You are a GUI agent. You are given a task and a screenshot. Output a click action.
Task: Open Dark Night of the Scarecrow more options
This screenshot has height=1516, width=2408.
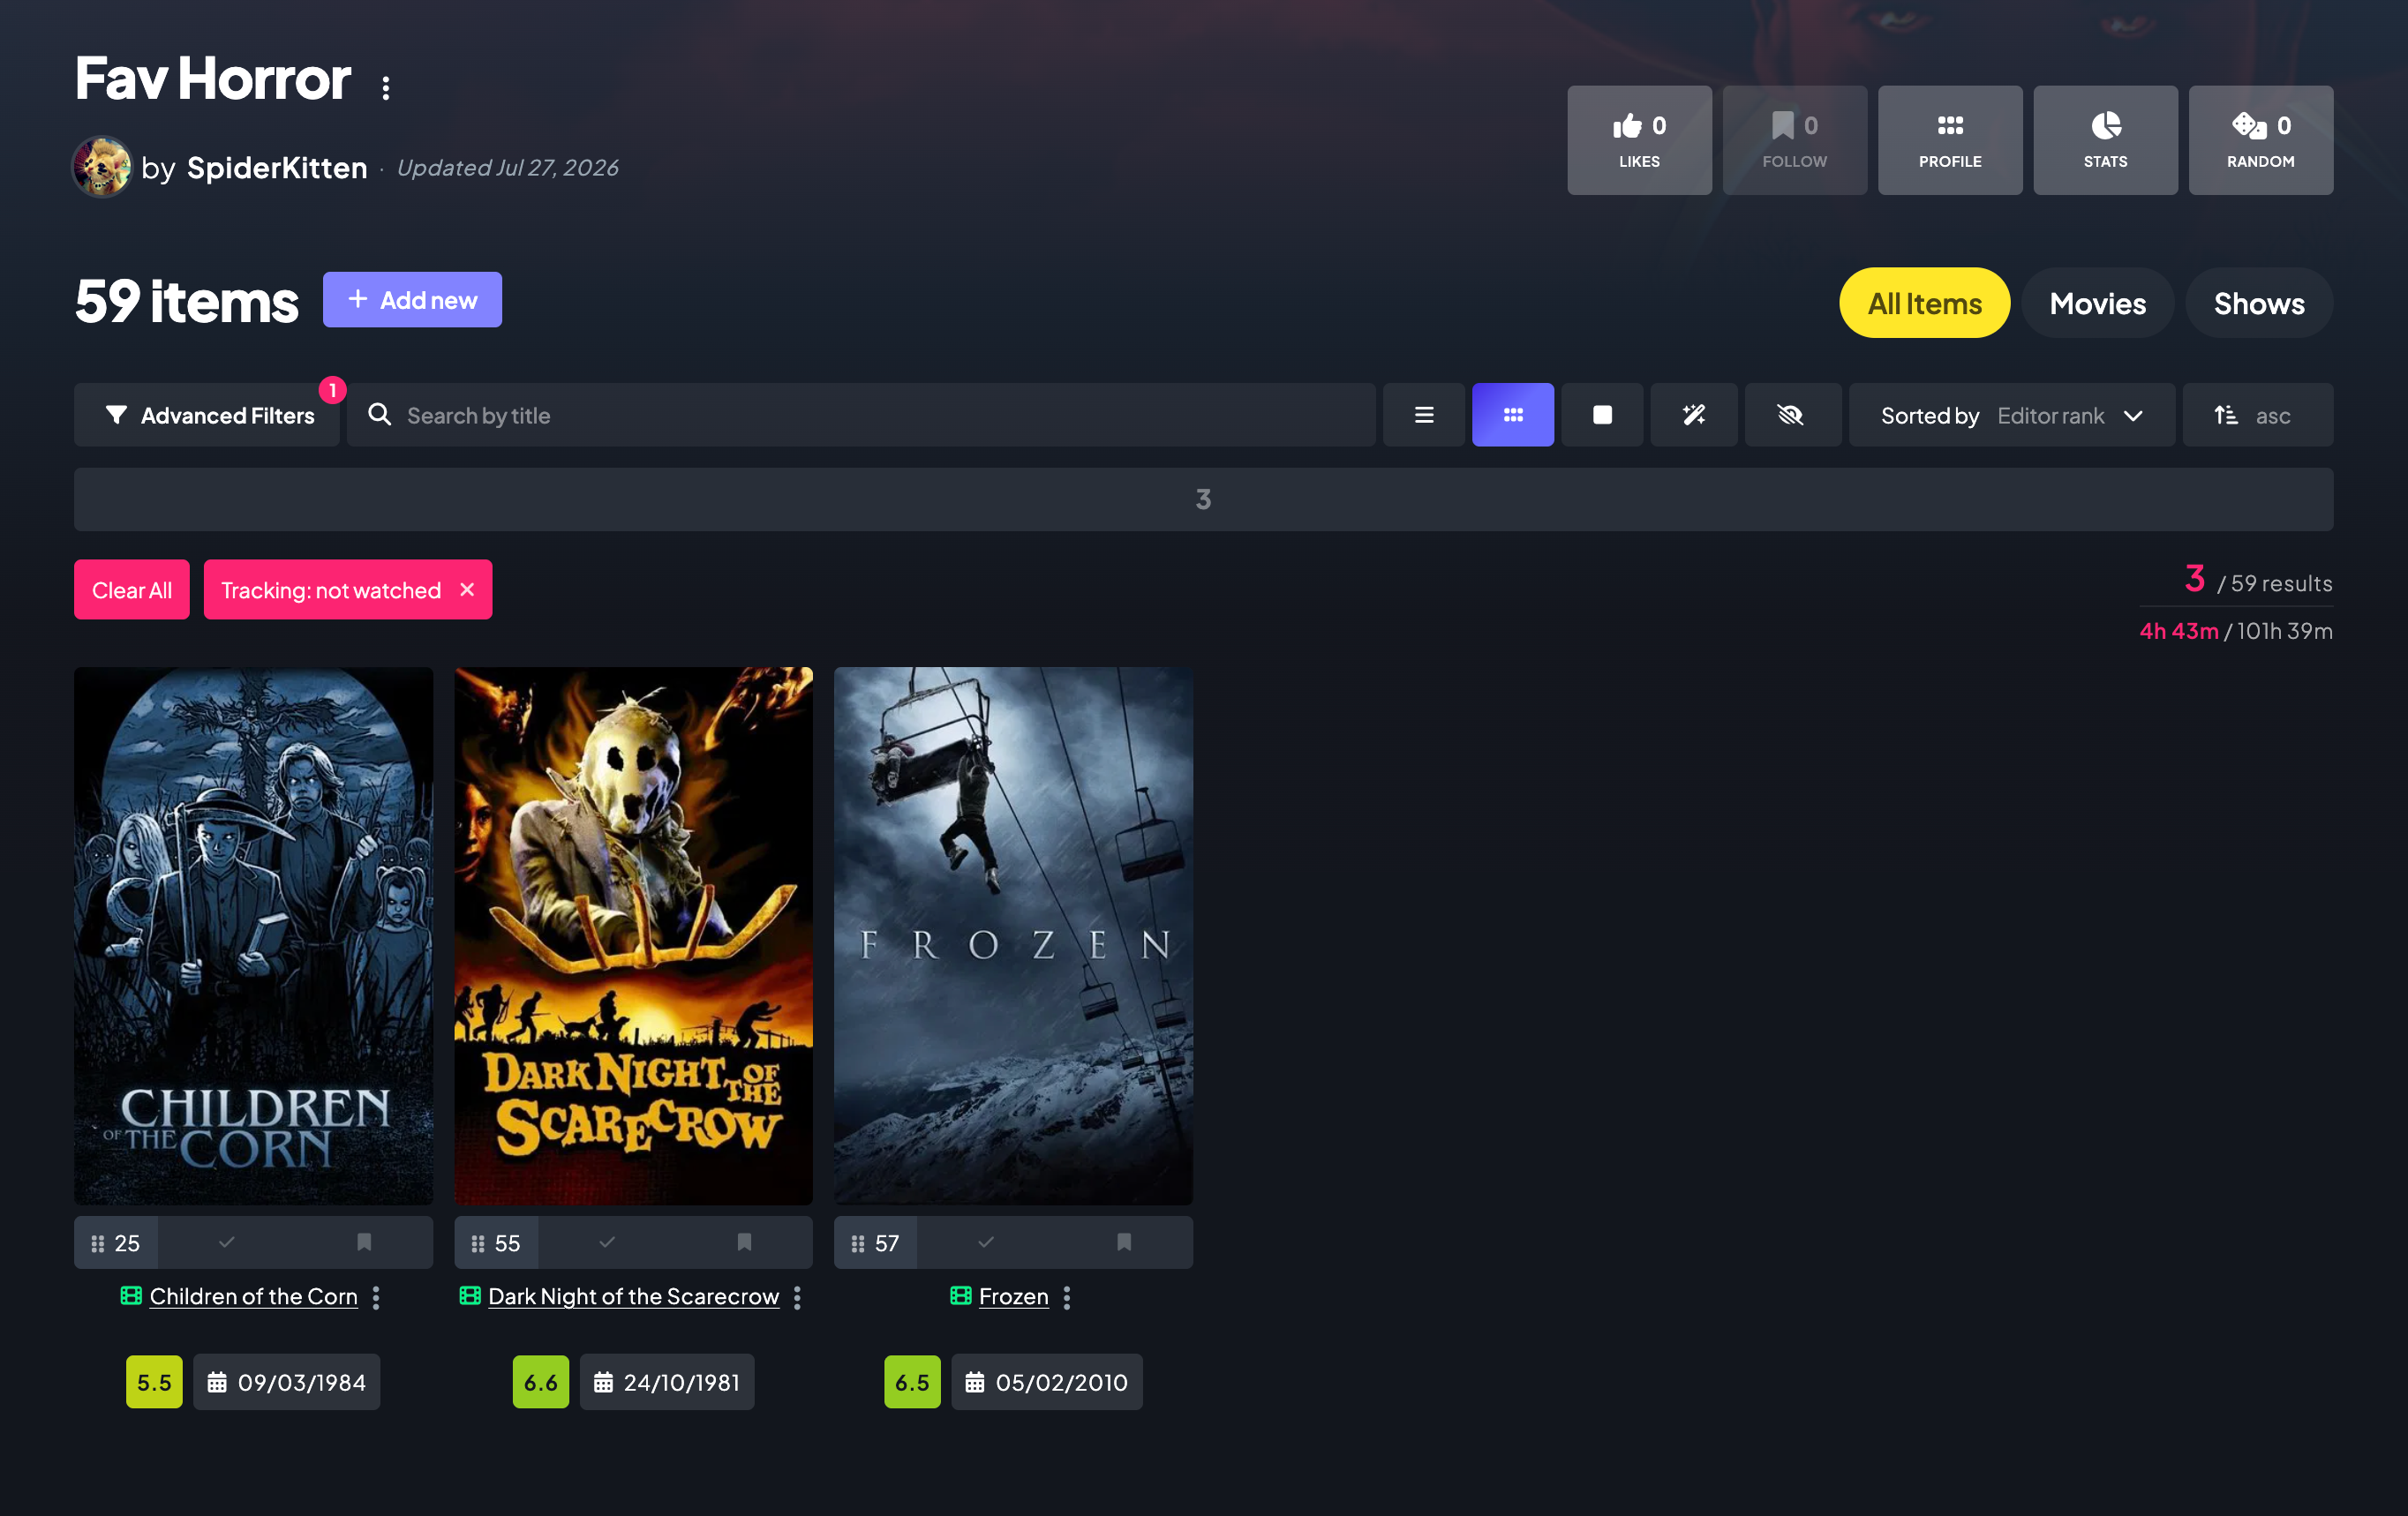(797, 1298)
